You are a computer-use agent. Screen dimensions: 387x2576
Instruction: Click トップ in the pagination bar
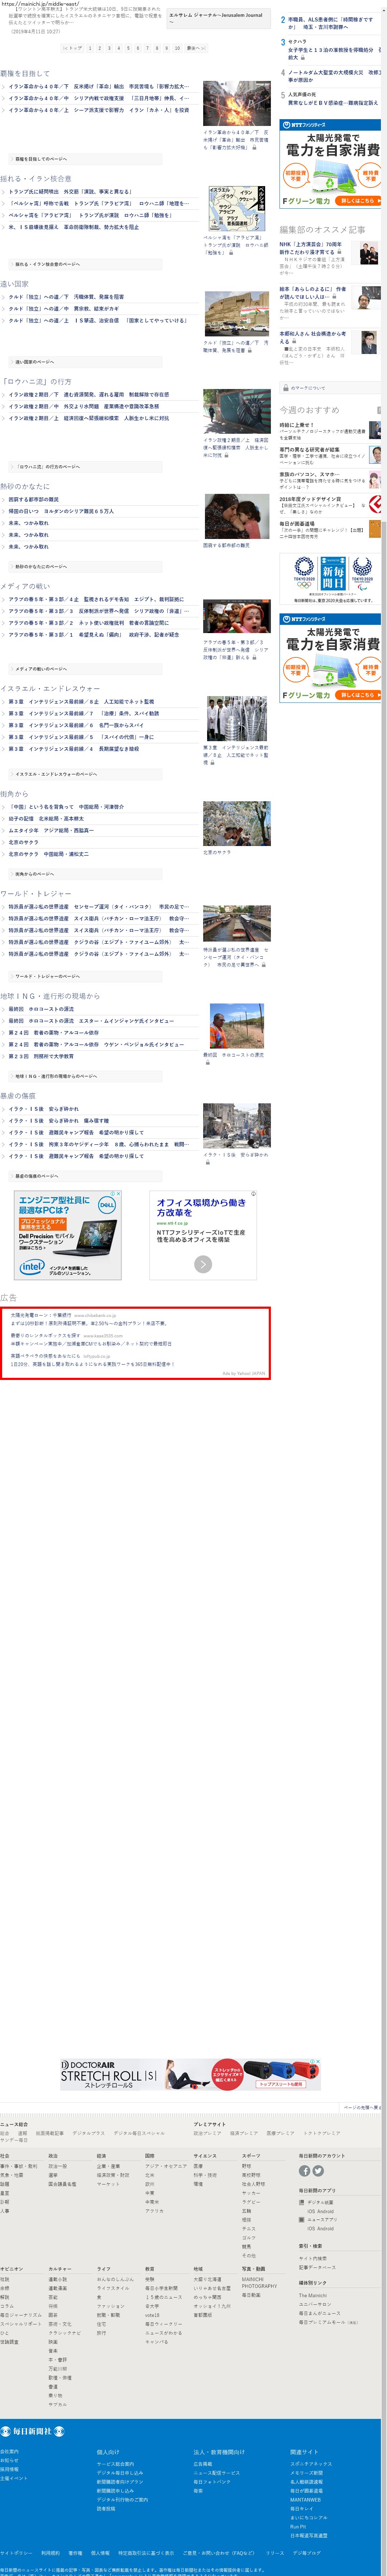click(73, 48)
